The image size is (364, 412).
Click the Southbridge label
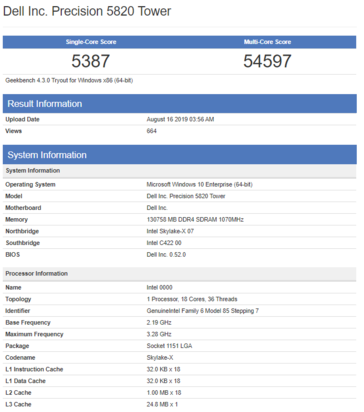pyautogui.click(x=23, y=243)
